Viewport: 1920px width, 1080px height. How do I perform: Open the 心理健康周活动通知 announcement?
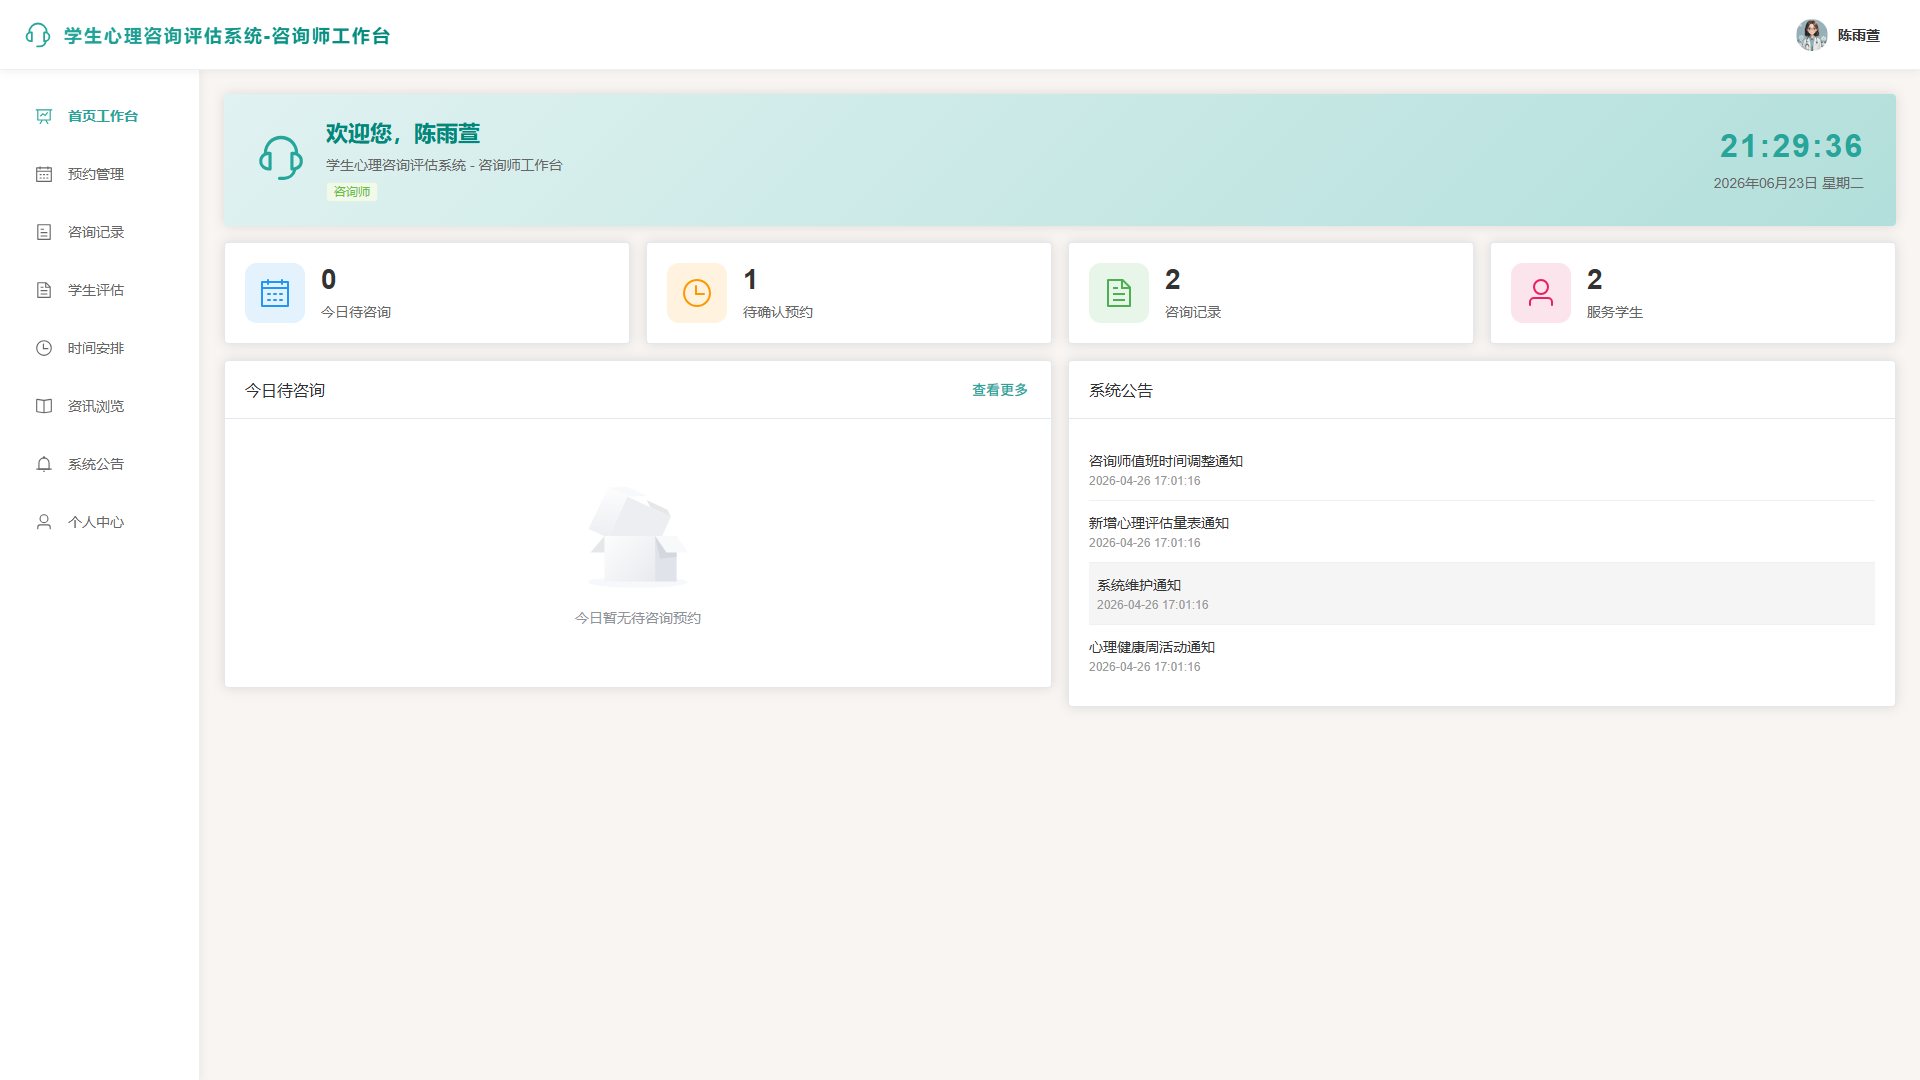[x=1482, y=656]
